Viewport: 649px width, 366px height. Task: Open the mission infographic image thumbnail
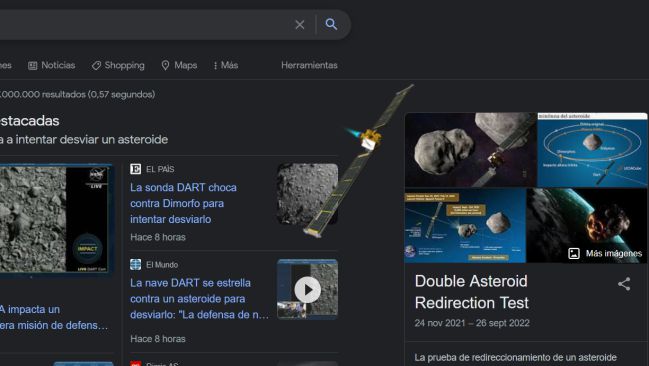(465, 226)
